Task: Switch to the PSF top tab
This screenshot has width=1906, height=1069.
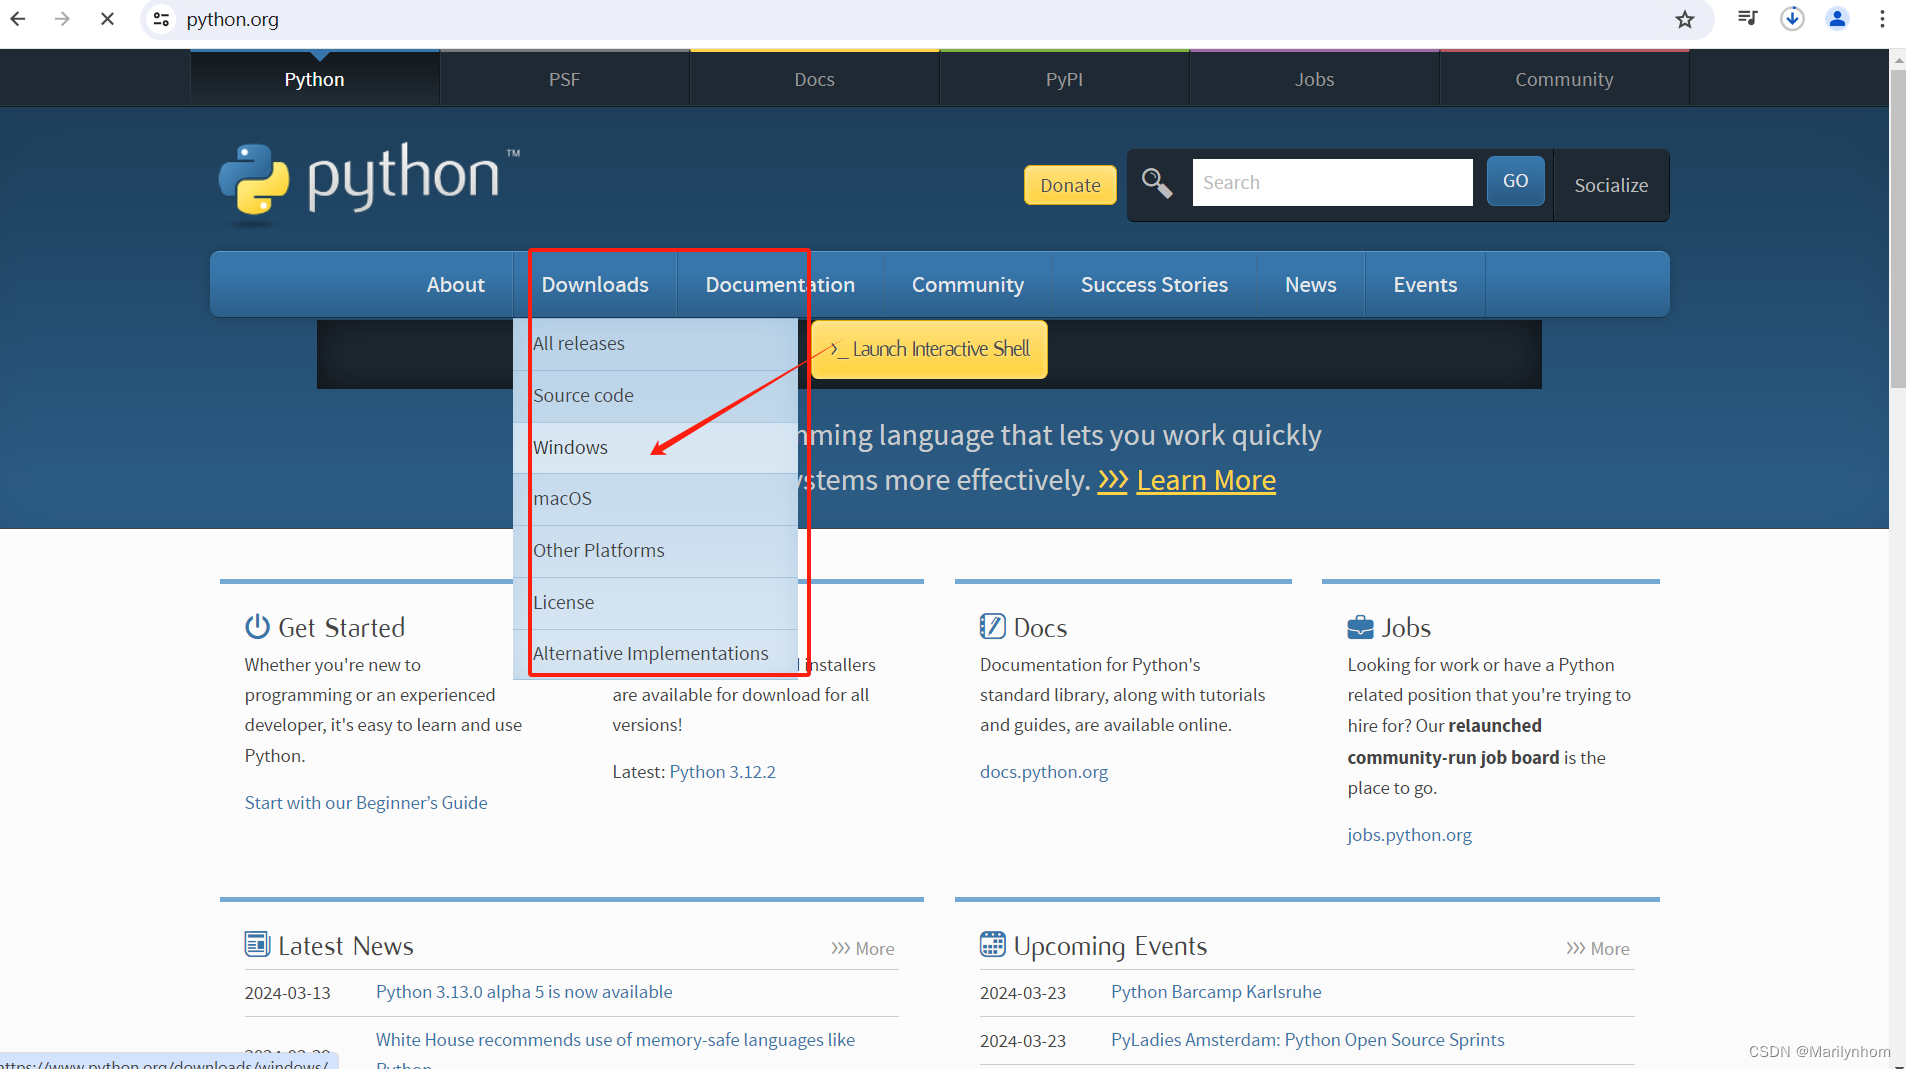Action: click(564, 79)
